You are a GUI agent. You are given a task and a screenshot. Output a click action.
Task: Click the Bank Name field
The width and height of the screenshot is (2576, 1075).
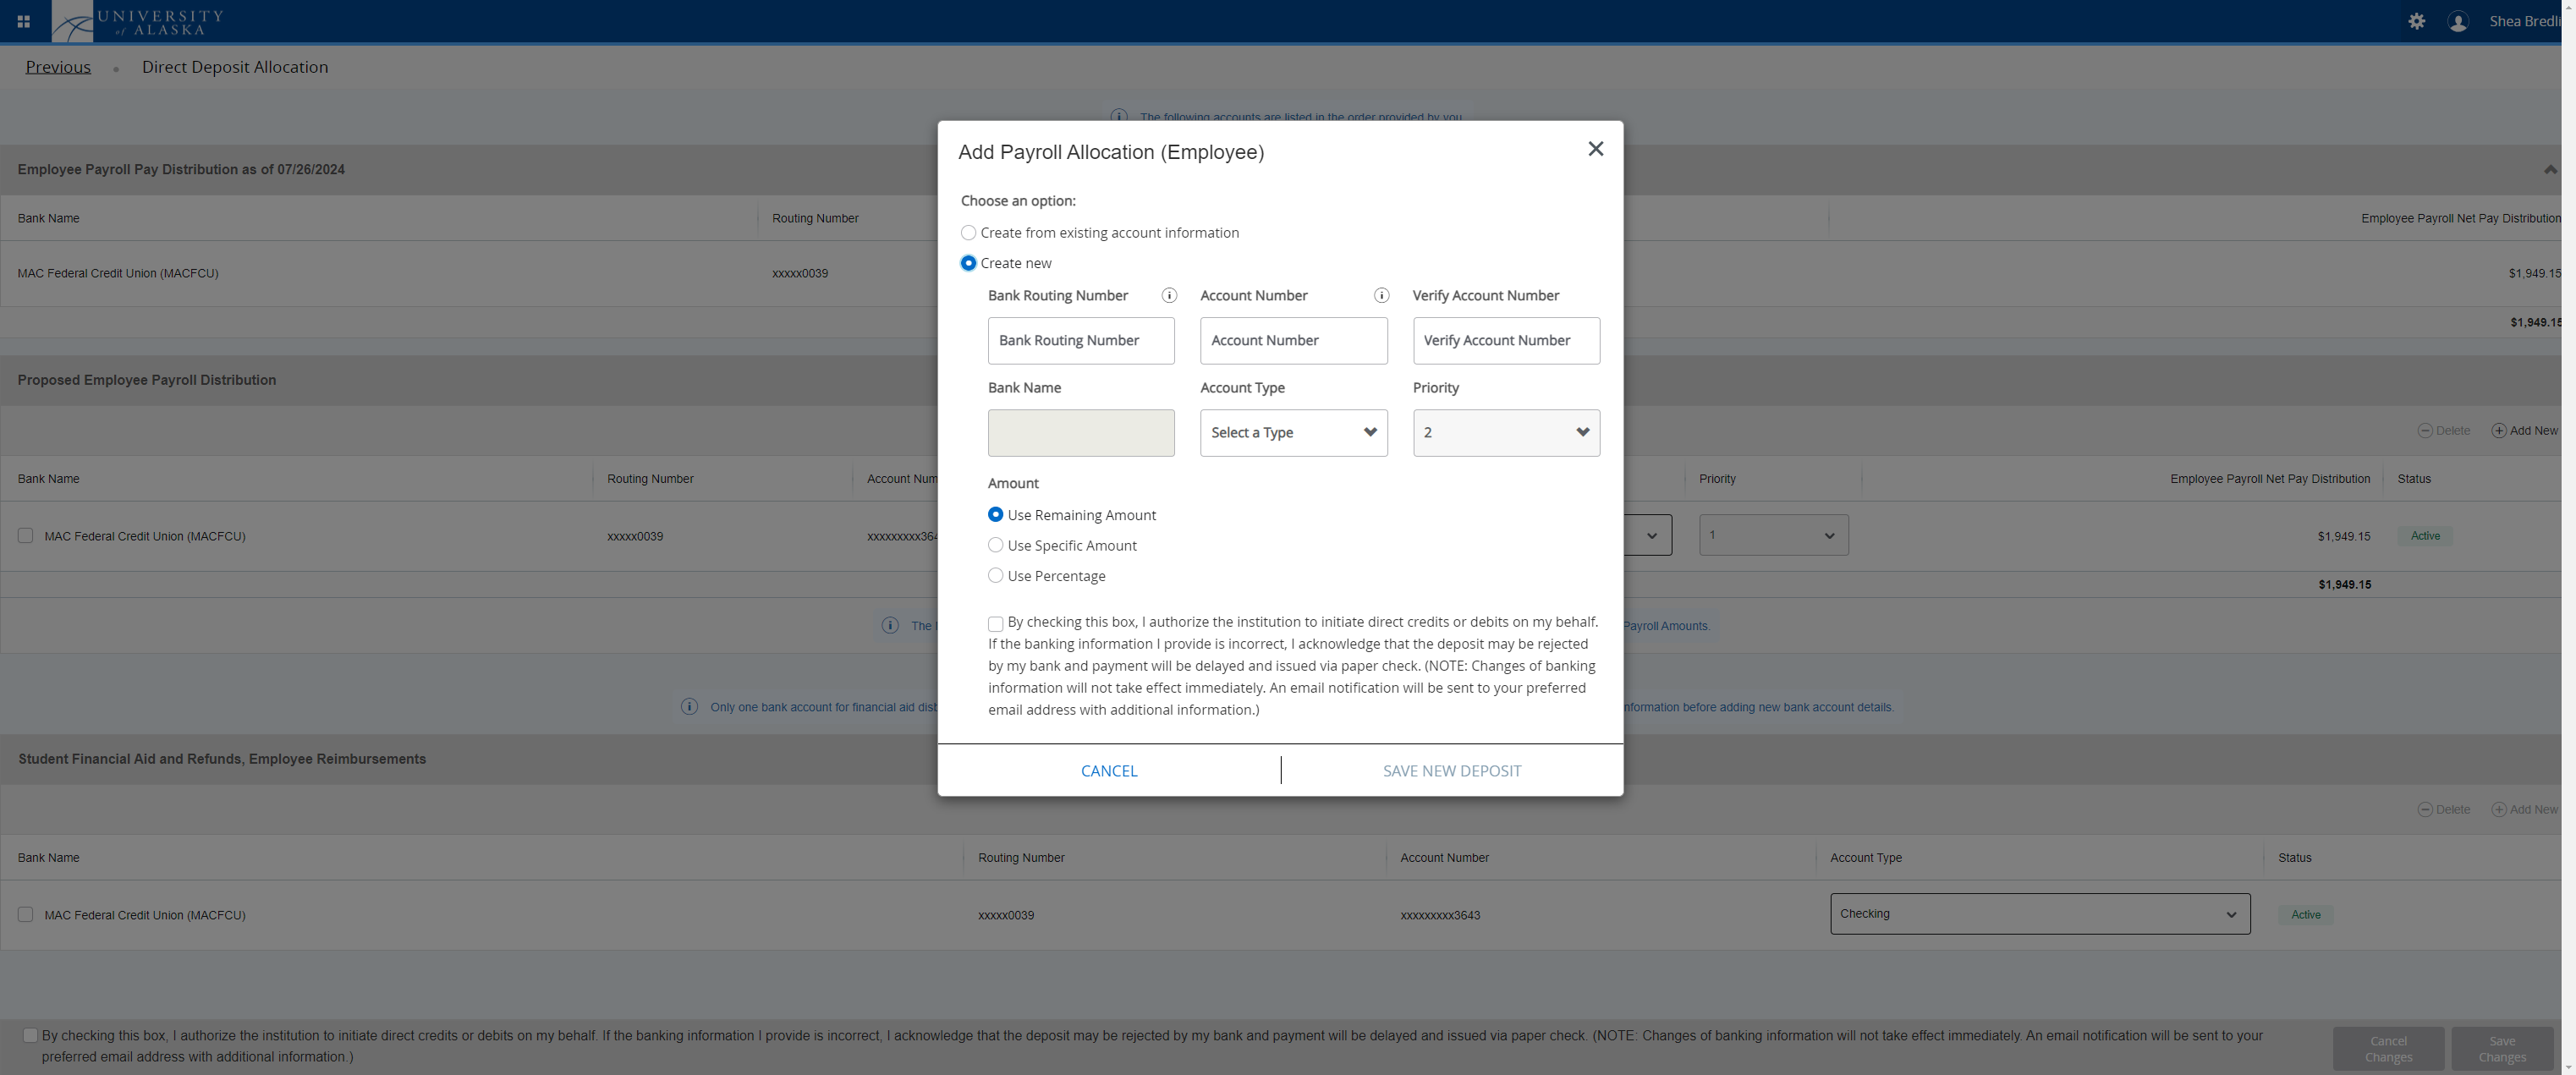tap(1081, 433)
